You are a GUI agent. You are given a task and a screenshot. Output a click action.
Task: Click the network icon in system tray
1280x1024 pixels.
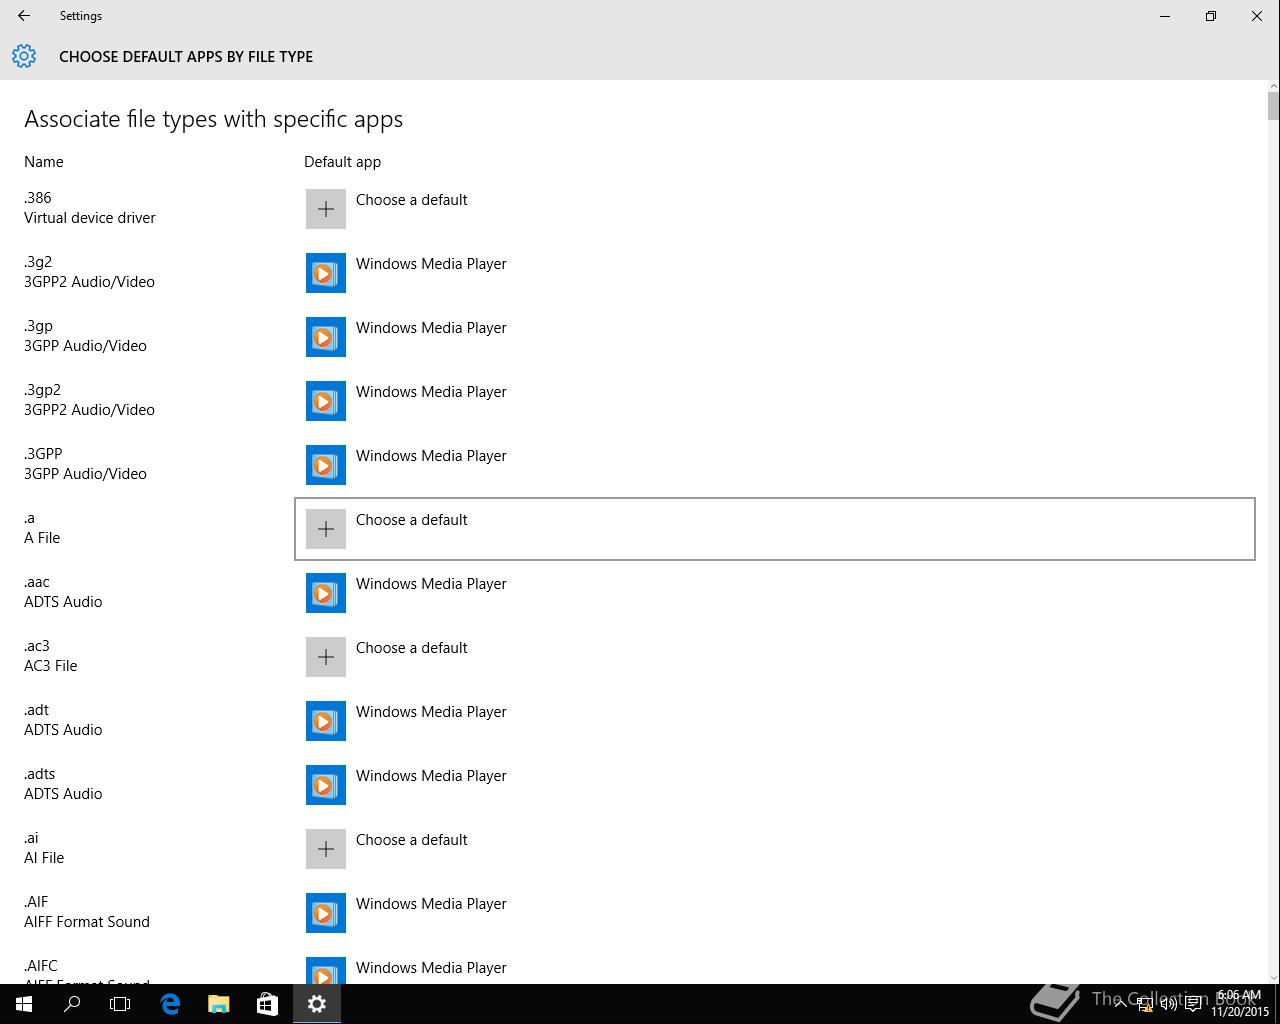point(1146,1005)
